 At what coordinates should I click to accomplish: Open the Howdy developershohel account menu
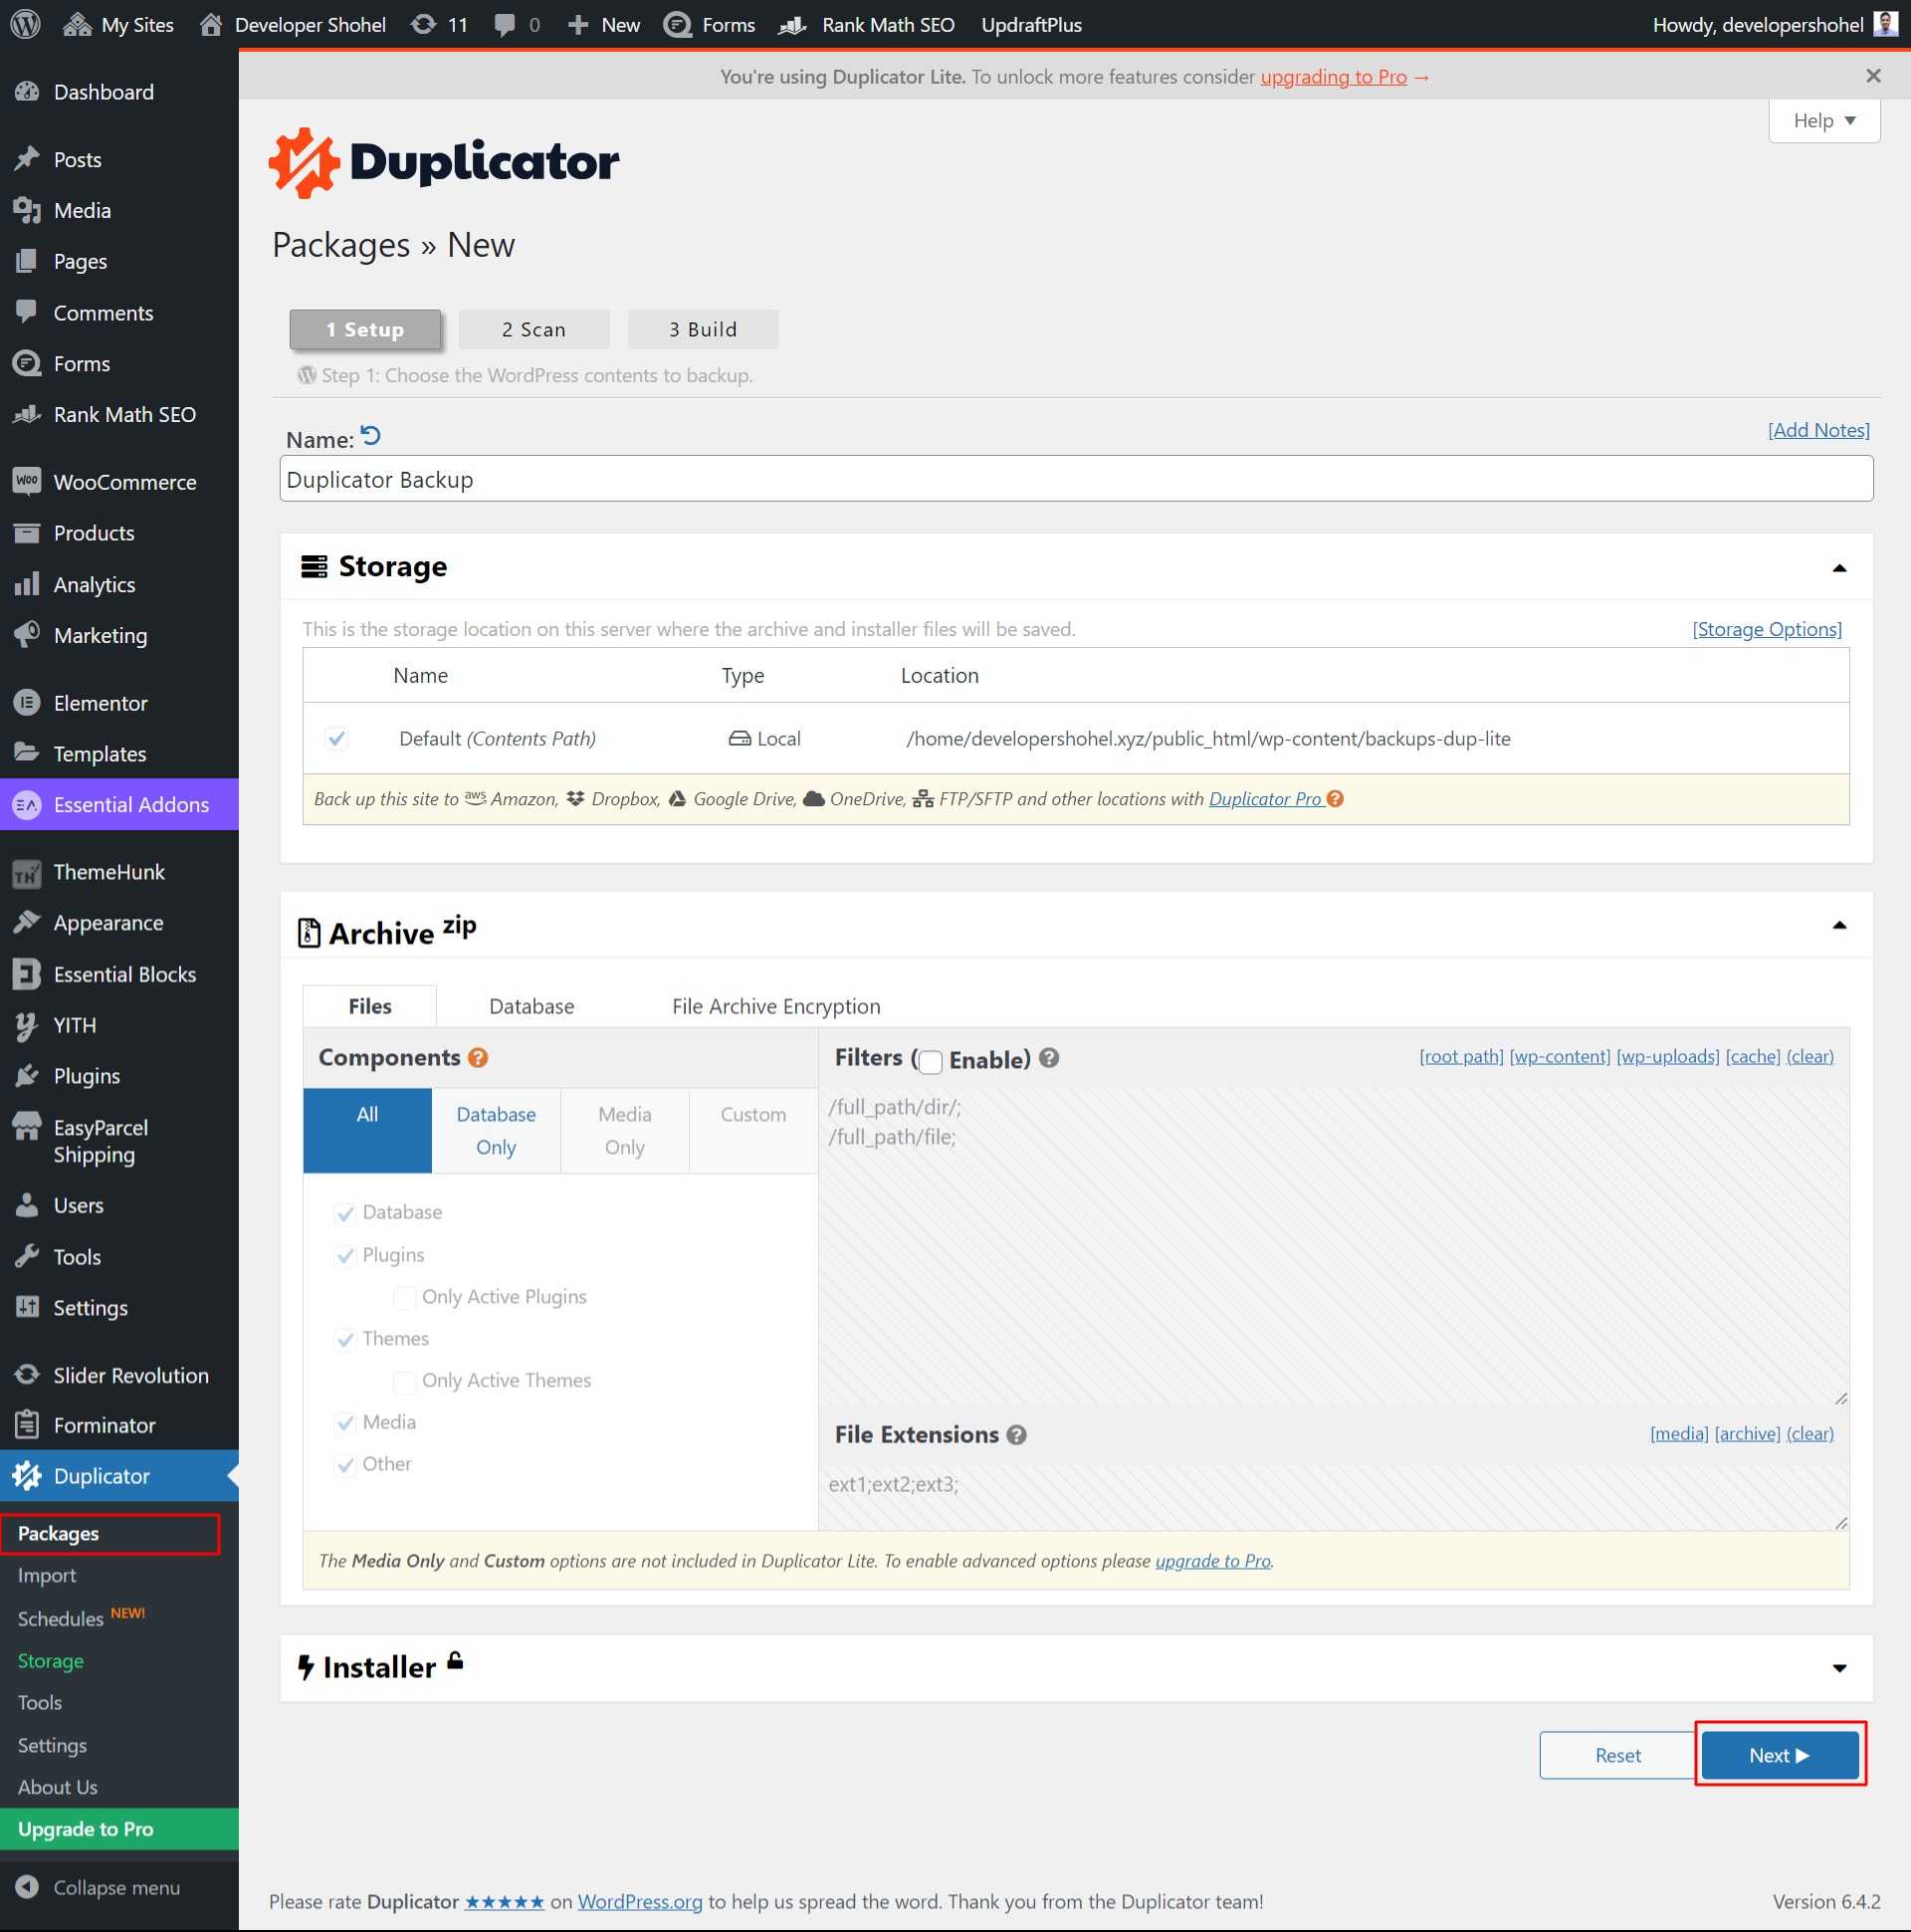click(1775, 24)
